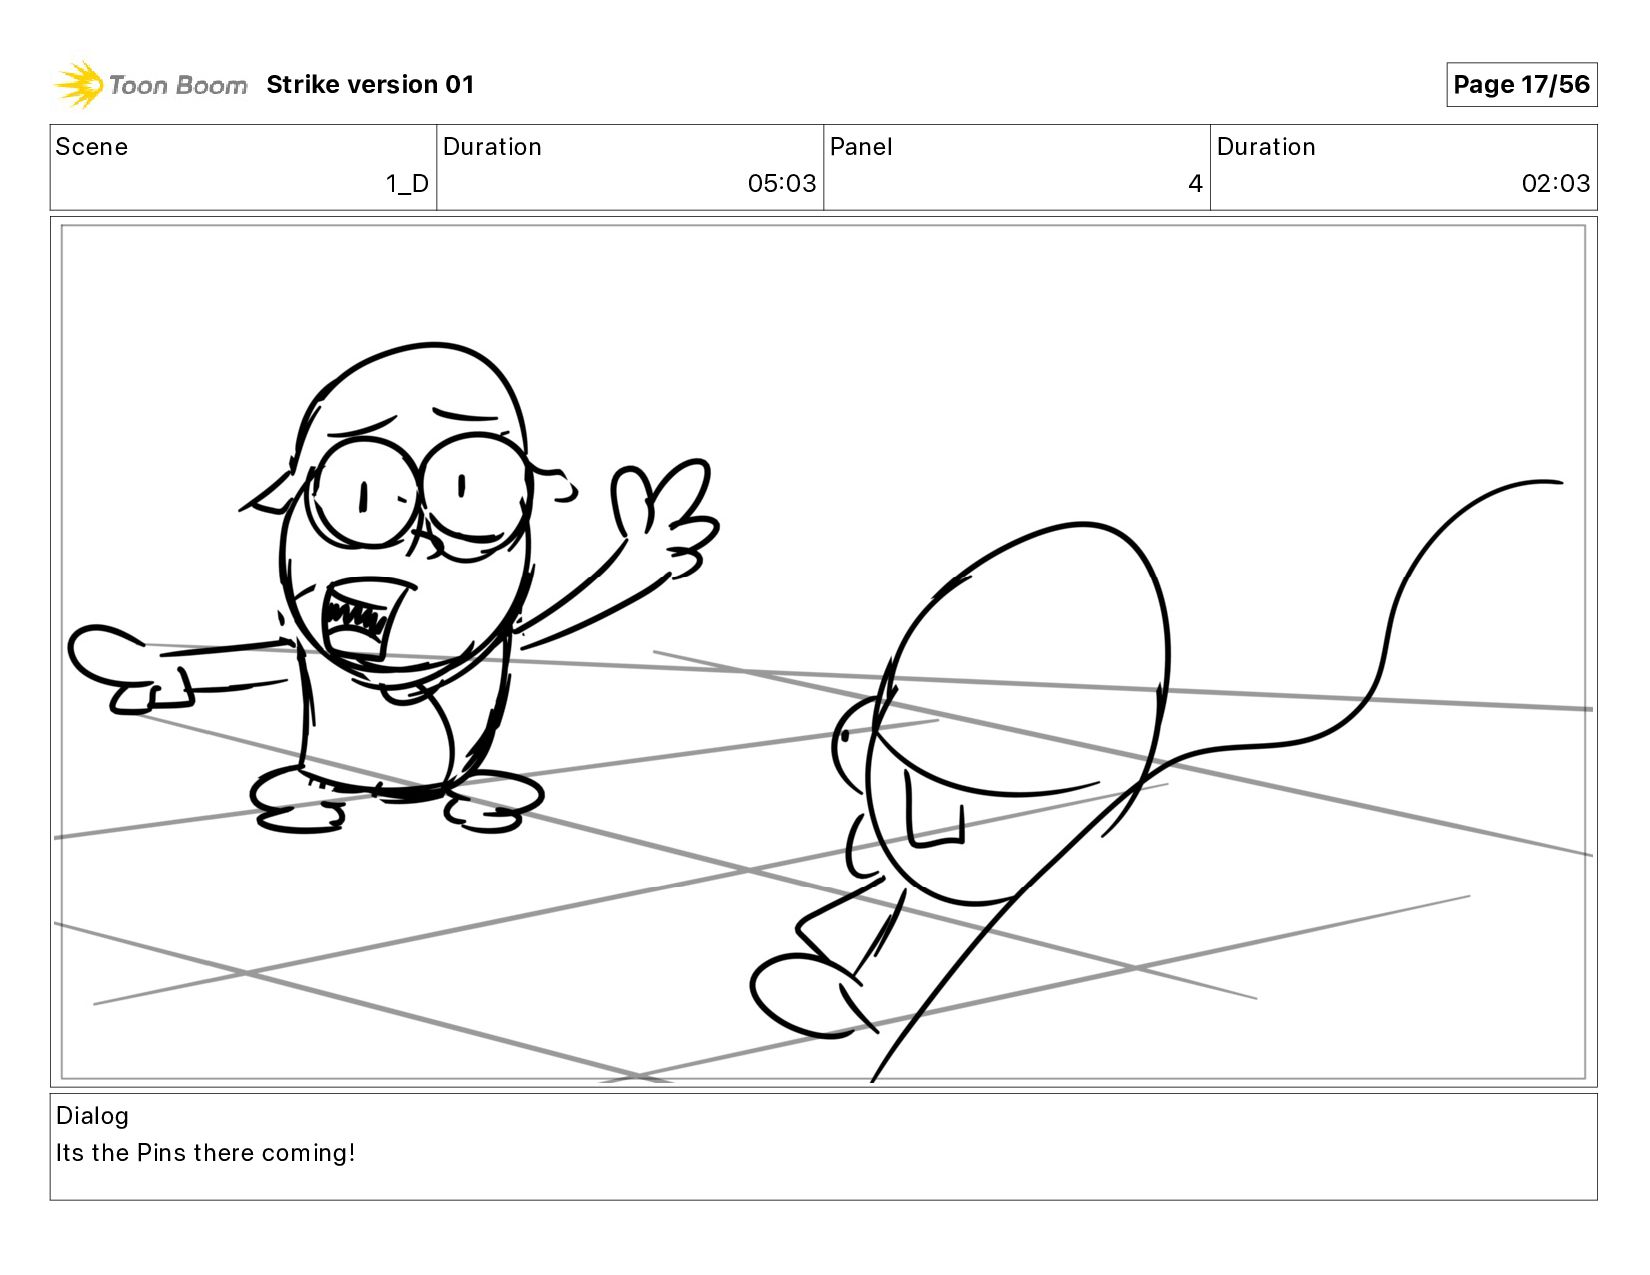The height and width of the screenshot is (1275, 1650).
Task: Select the 'Scene' header label
Action: [x=92, y=147]
